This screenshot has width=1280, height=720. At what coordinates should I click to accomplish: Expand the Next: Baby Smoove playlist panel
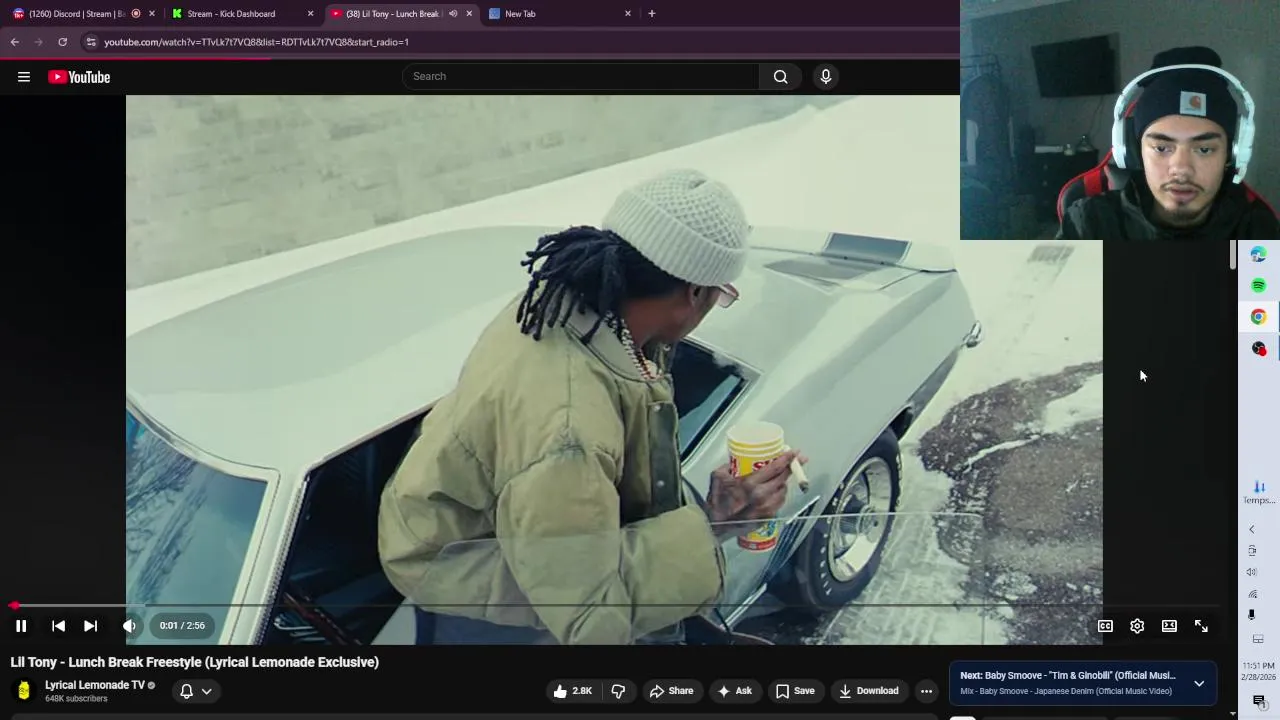[1199, 684]
